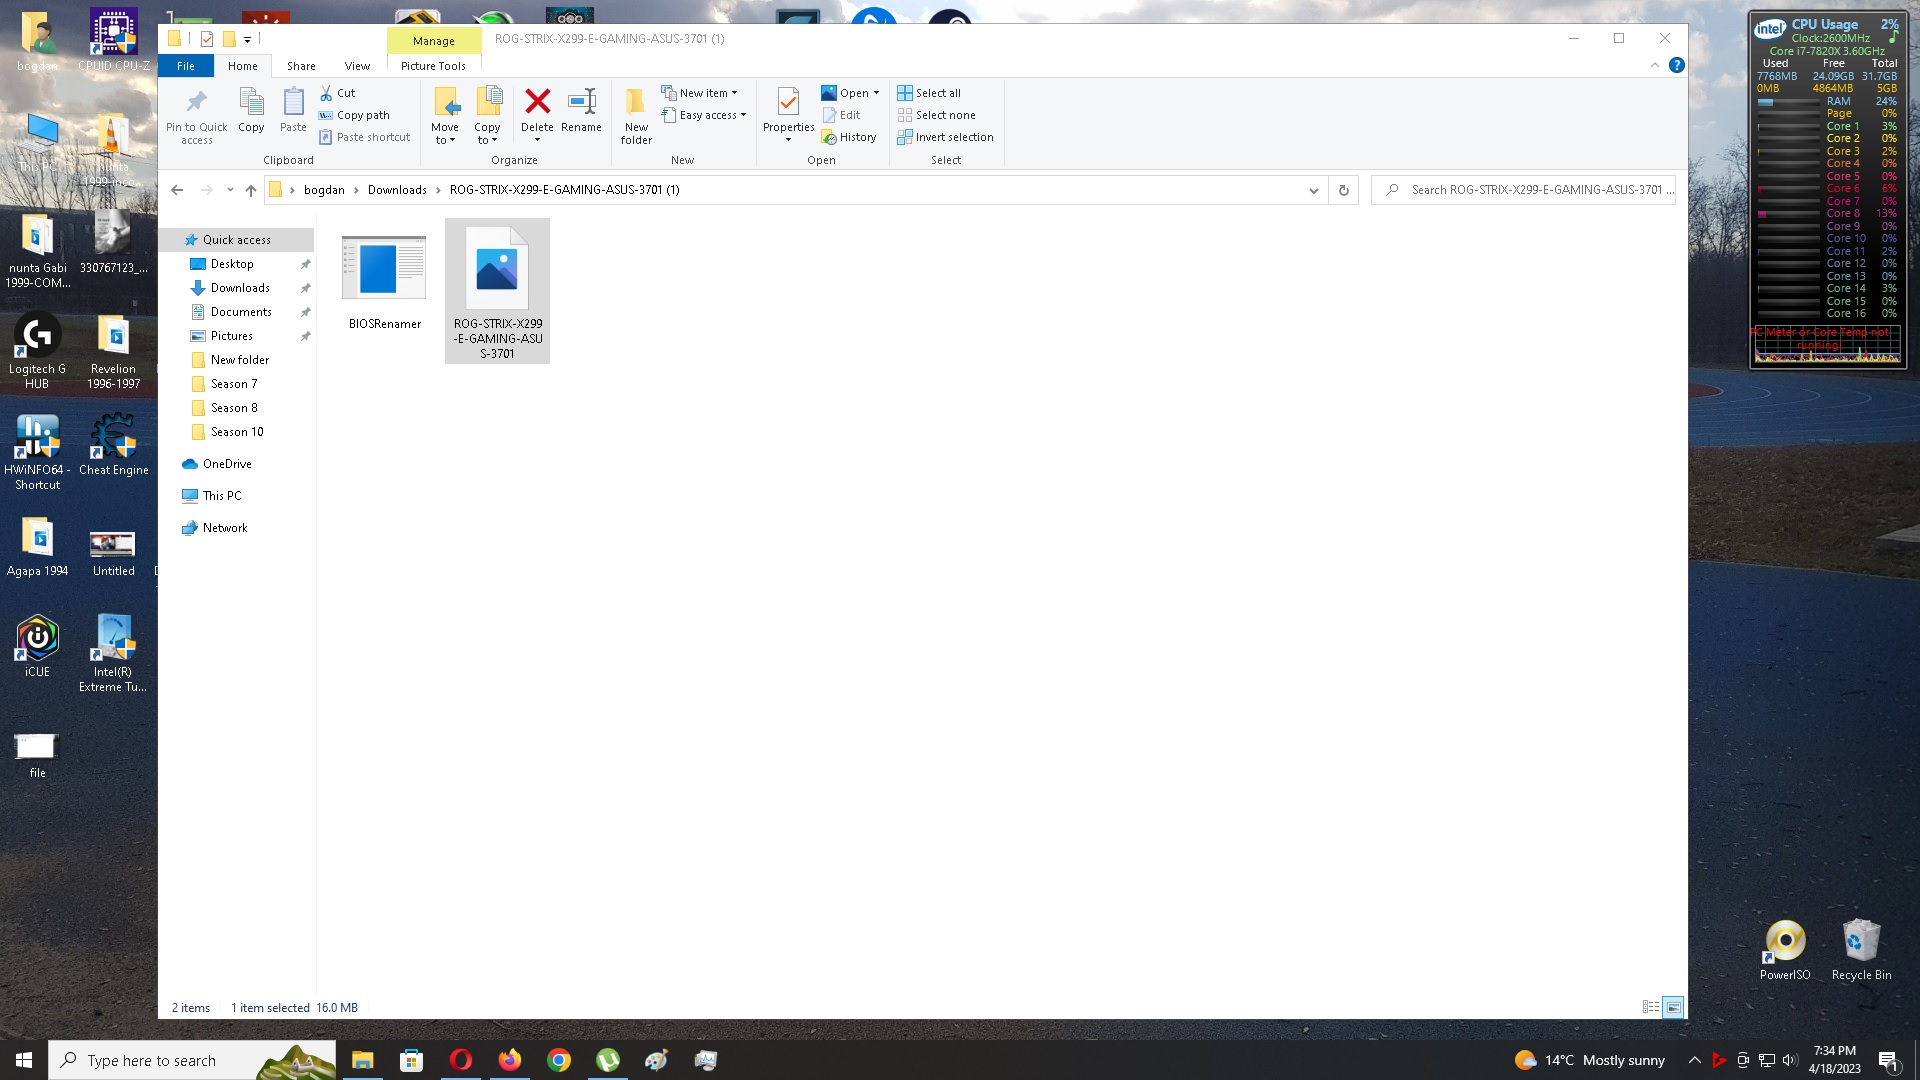Click the folder search box
The image size is (1920, 1080).
[x=1523, y=190]
